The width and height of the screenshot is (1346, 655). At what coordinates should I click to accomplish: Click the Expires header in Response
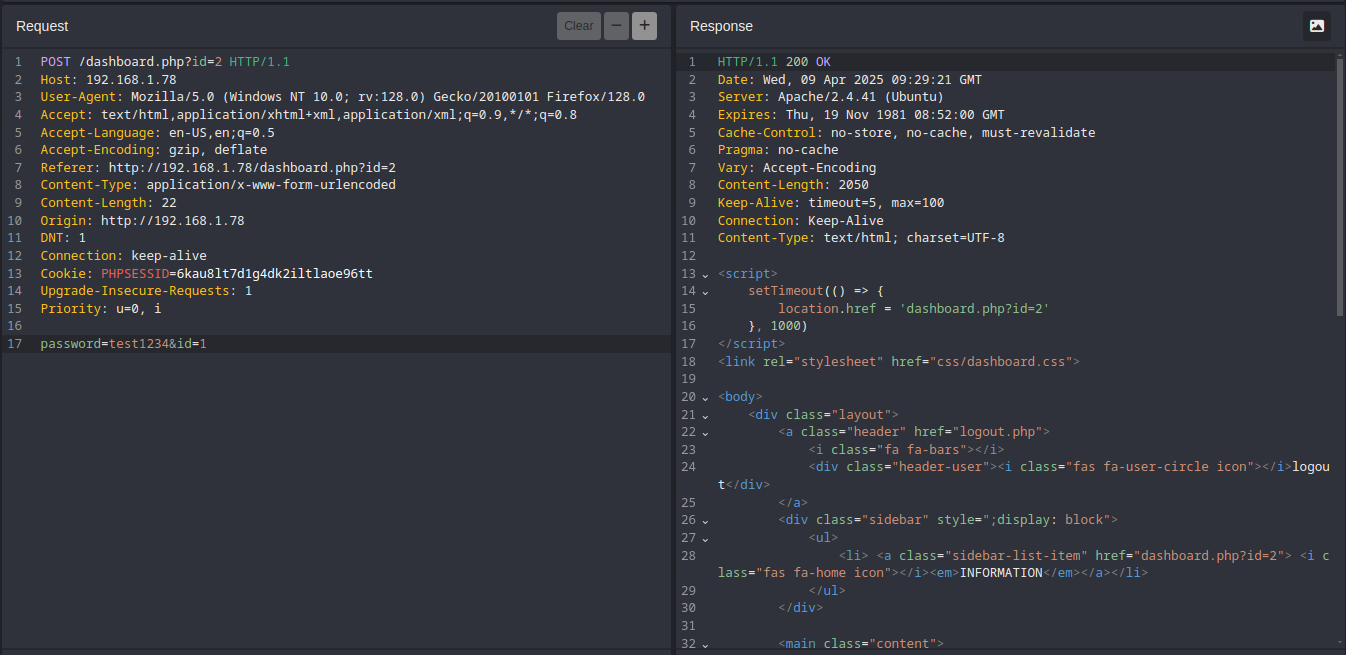[861, 115]
